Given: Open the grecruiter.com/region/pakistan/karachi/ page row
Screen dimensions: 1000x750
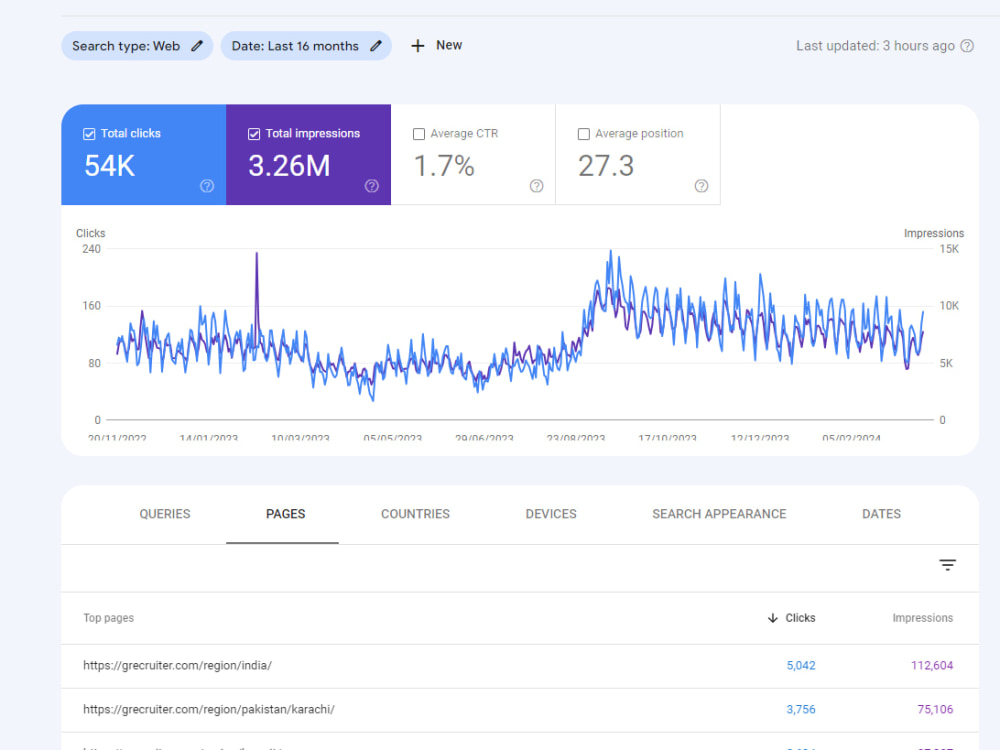Looking at the screenshot, I should coord(520,710).
